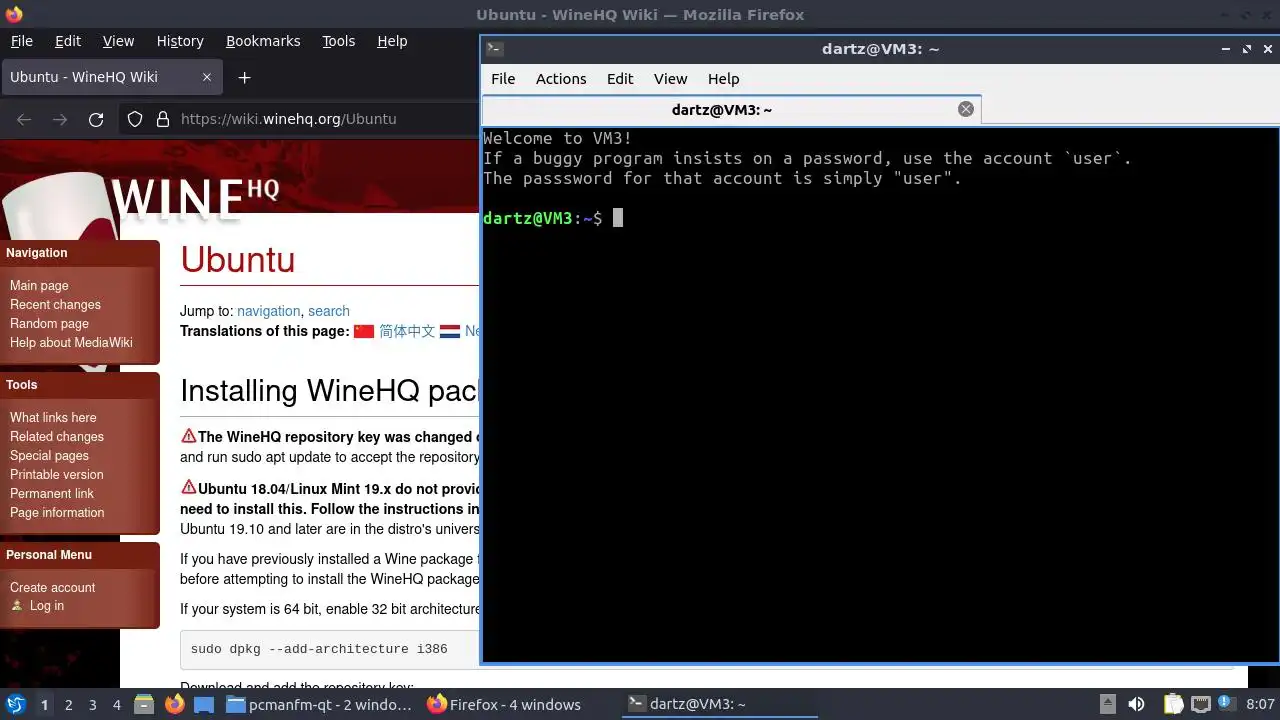Close the Ubuntu - WineHQ Wiki tab

pos(206,77)
